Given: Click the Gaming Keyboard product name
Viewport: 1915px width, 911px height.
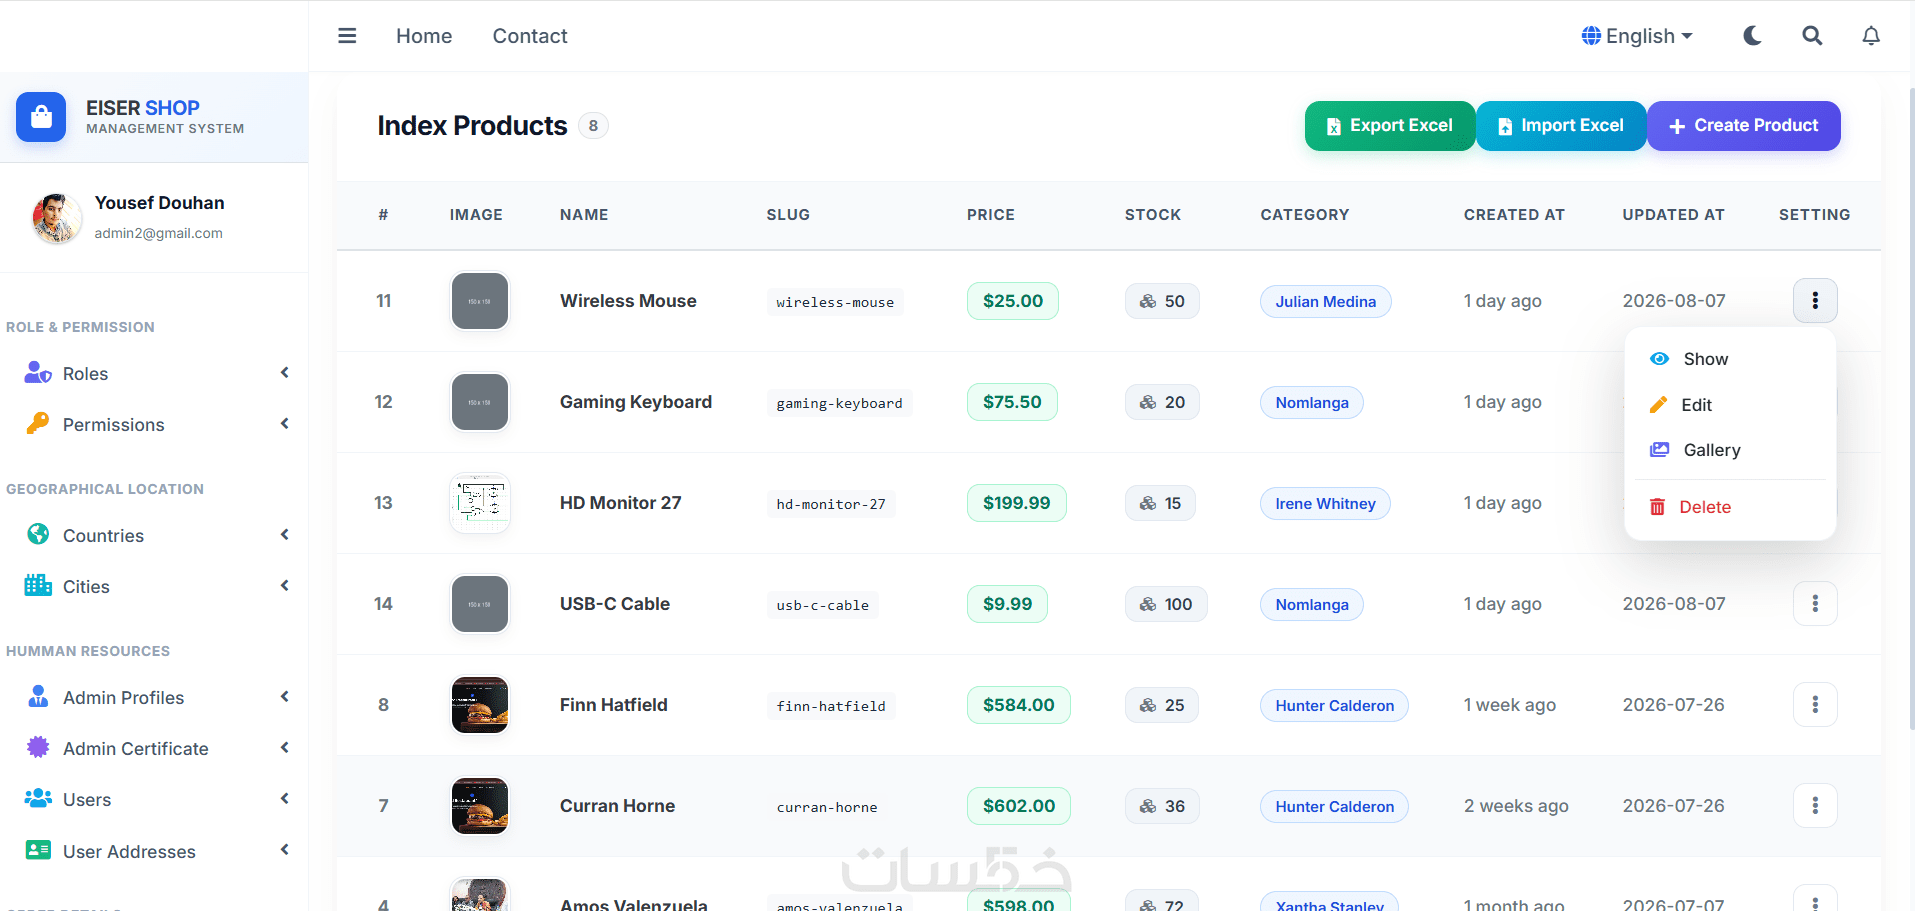Looking at the screenshot, I should tap(636, 402).
